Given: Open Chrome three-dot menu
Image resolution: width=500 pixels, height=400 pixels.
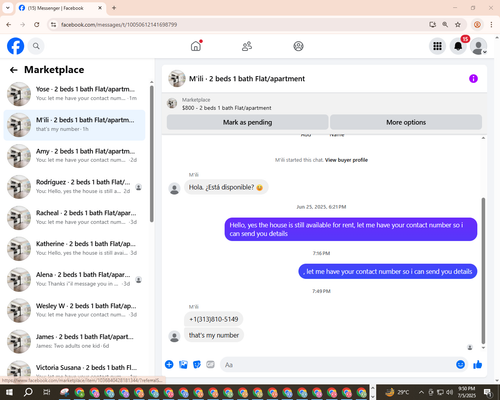Looking at the screenshot, I should [x=491, y=25].
